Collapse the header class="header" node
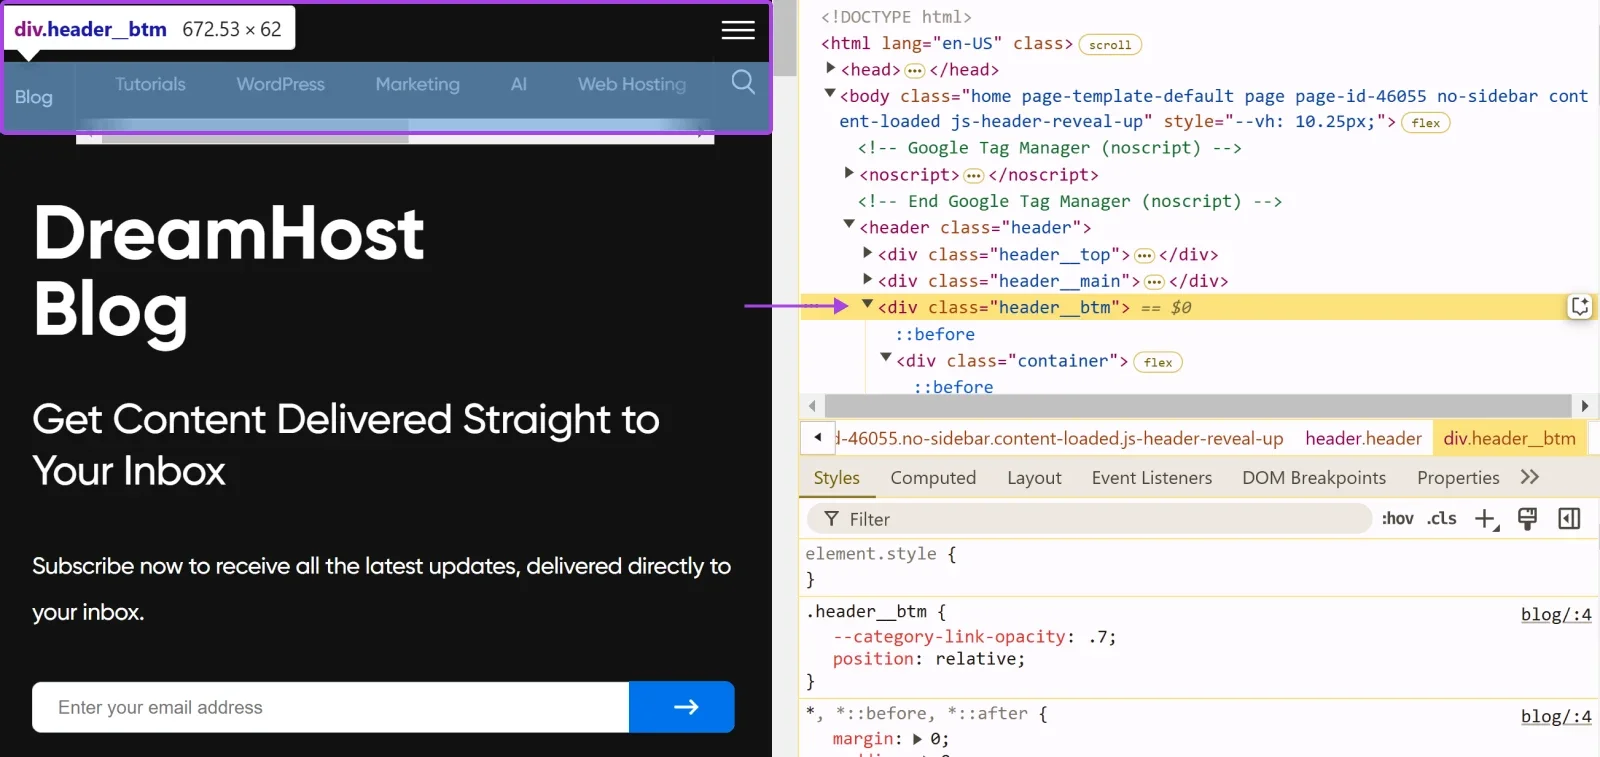Image resolution: width=1600 pixels, height=757 pixels. [x=848, y=225]
